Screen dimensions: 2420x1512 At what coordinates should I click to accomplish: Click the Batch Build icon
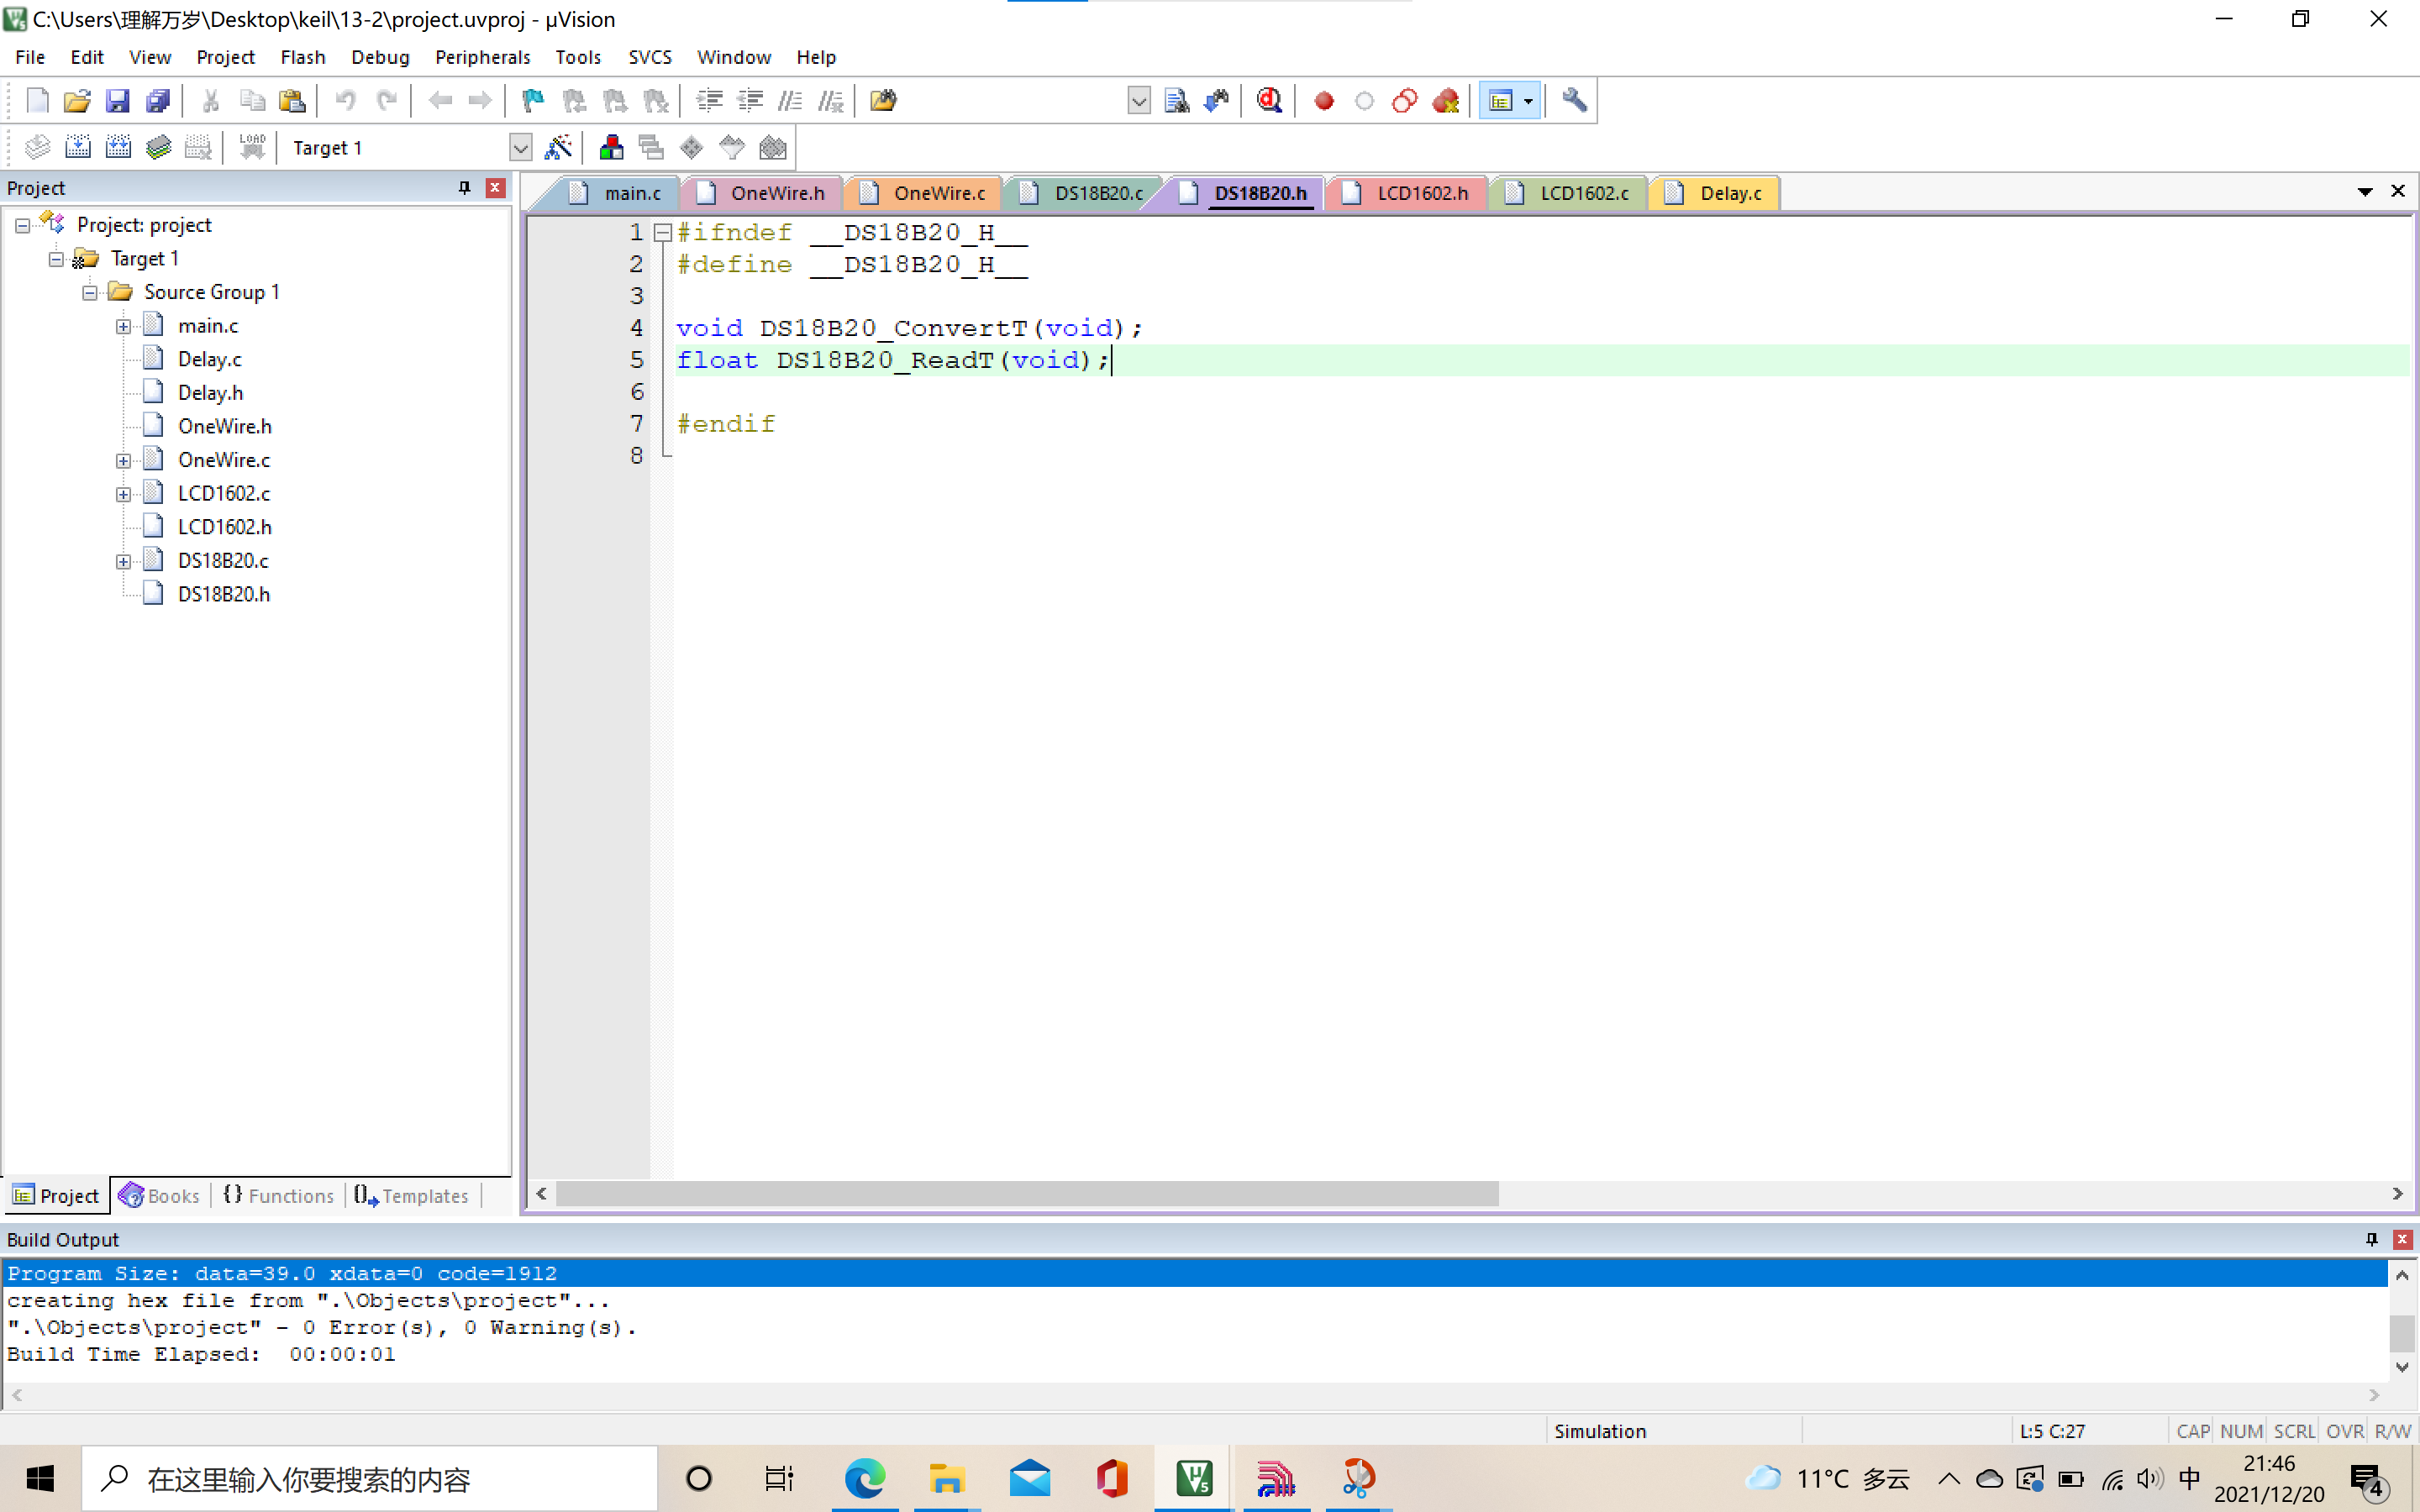[158, 148]
